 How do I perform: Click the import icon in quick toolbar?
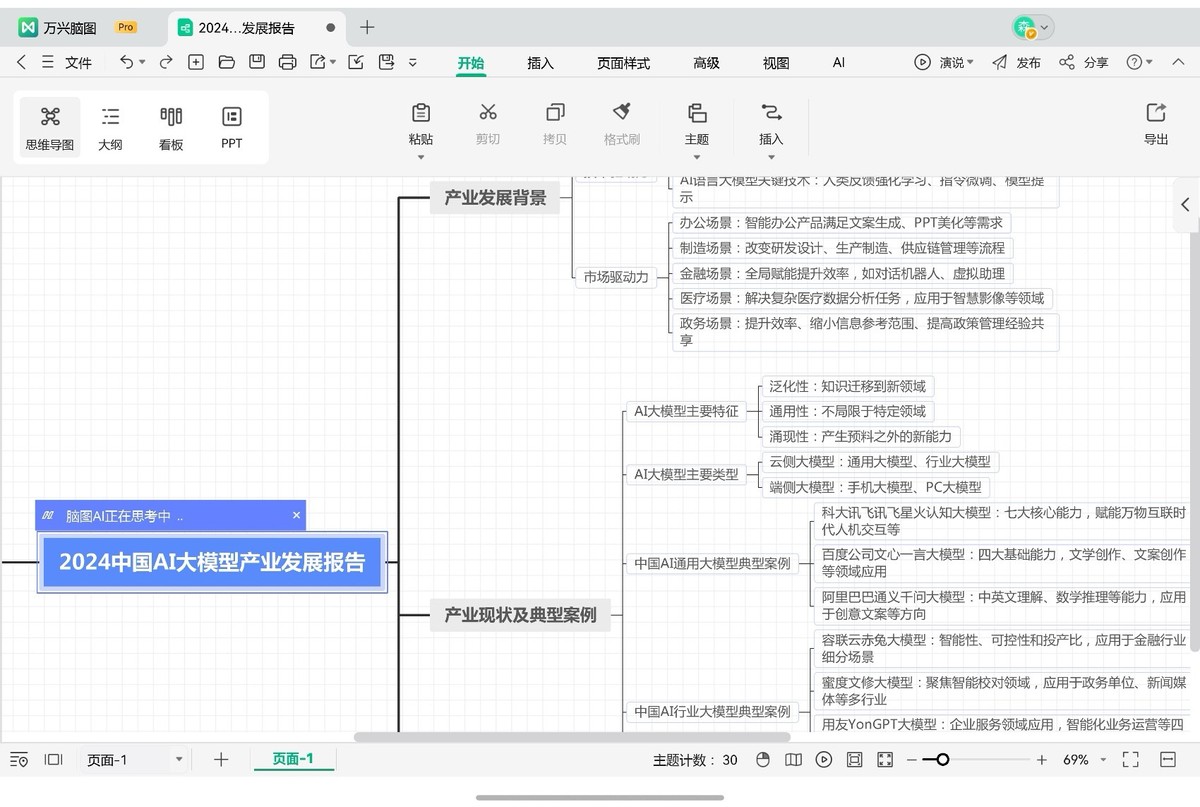click(x=356, y=62)
